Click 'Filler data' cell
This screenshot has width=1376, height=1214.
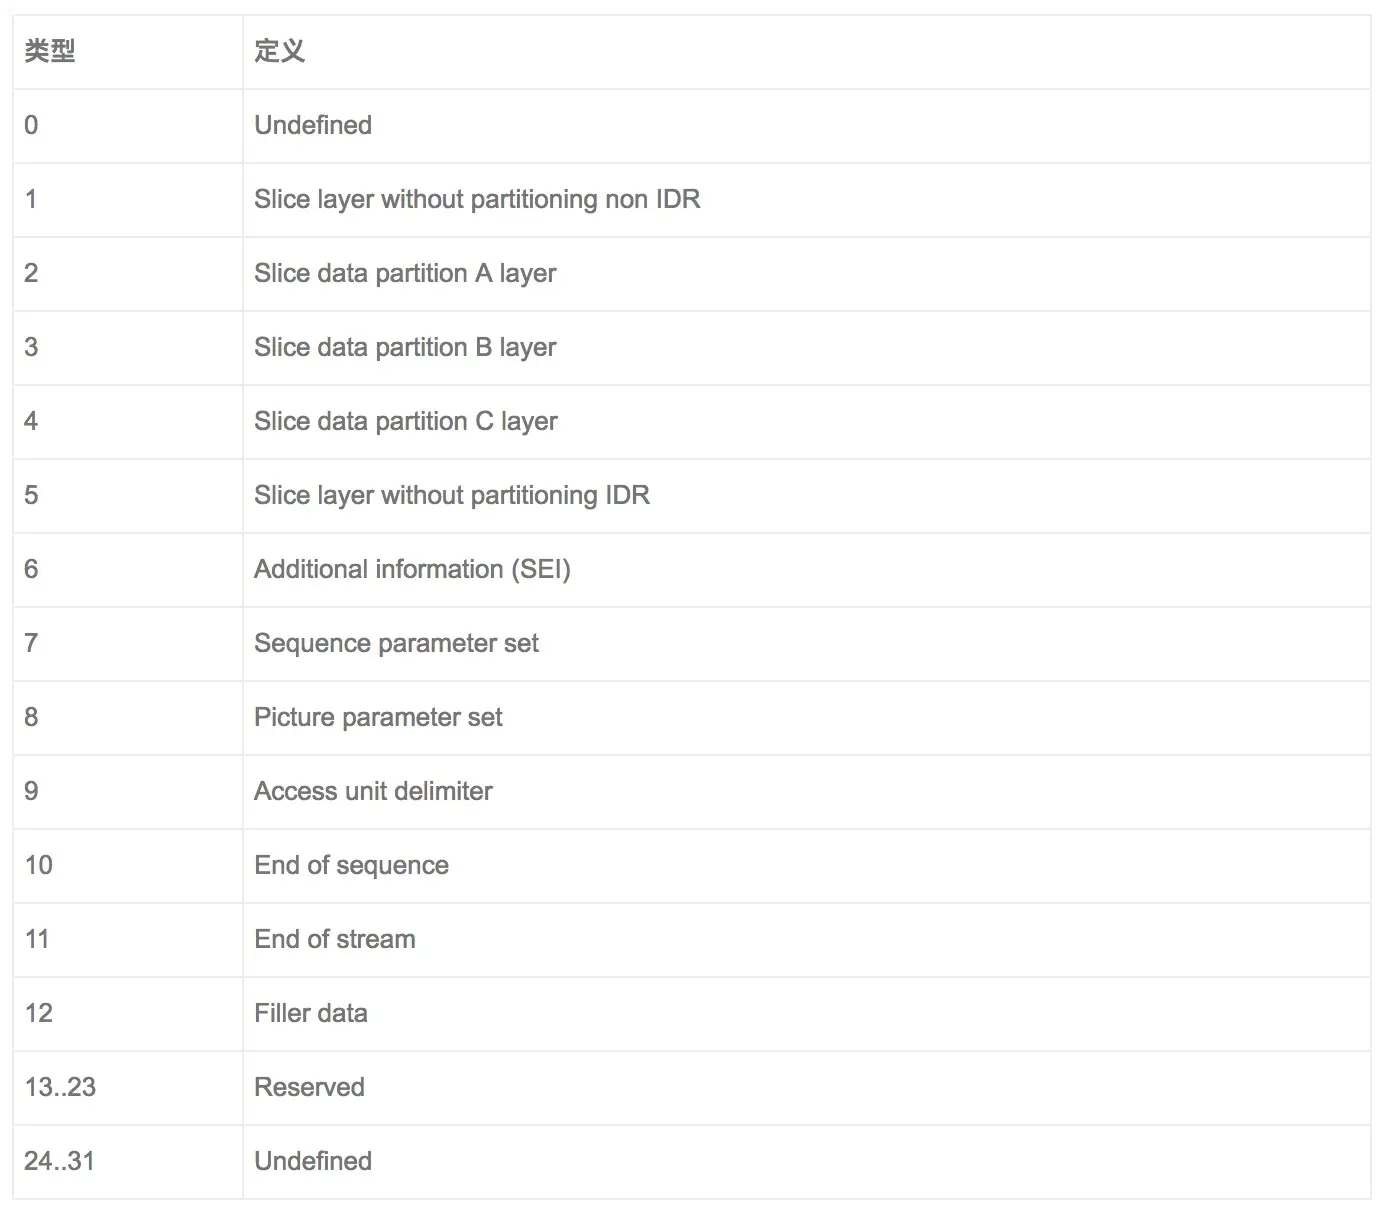[806, 1014]
